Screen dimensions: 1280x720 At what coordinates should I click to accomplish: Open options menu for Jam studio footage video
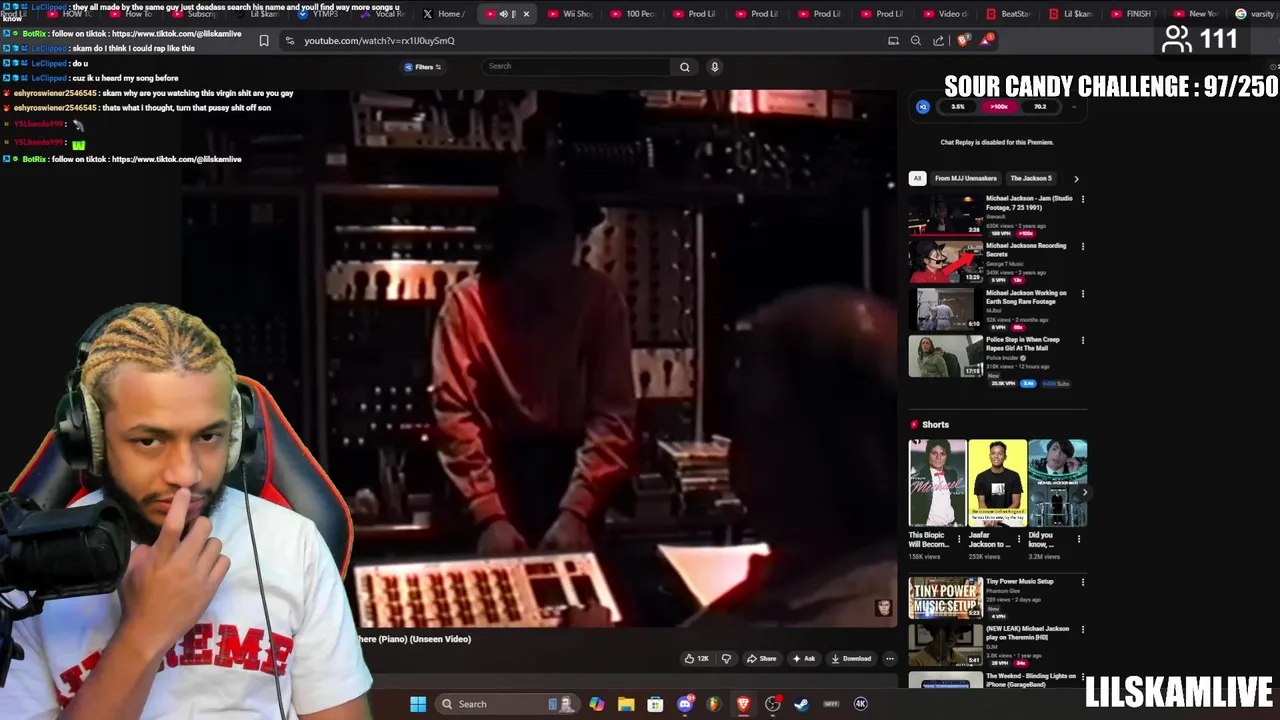point(1083,199)
